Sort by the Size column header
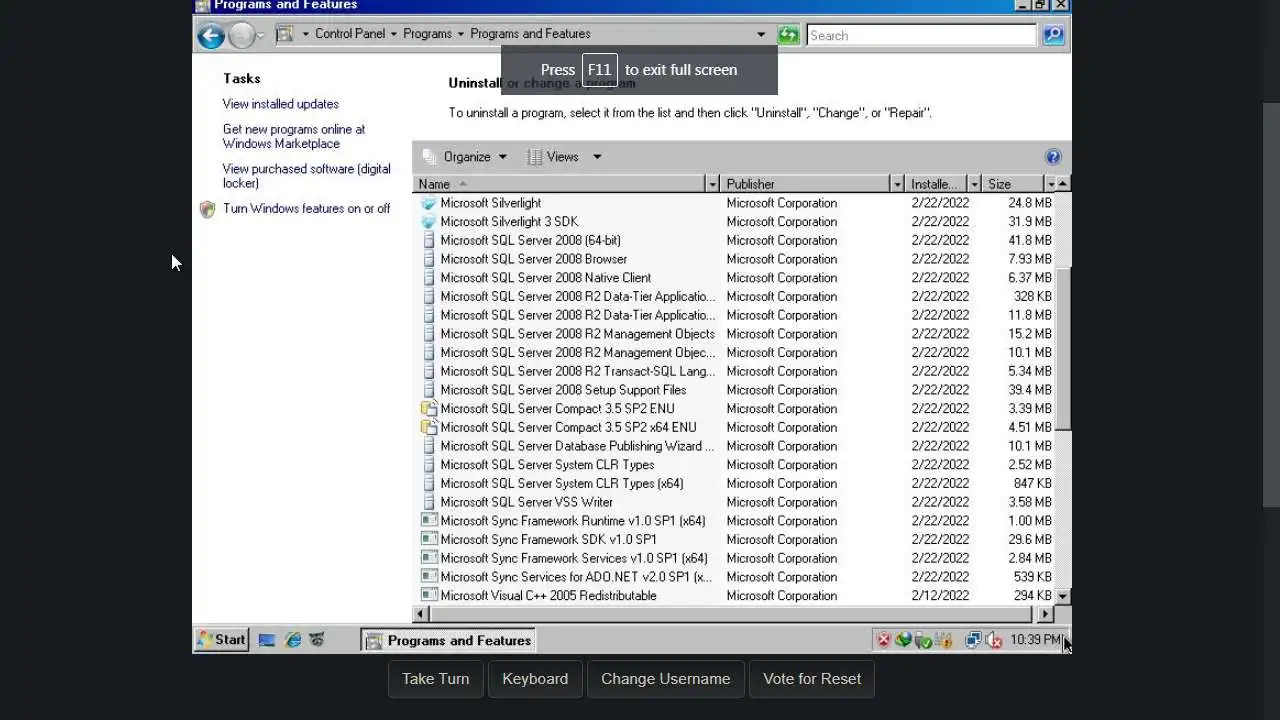Image resolution: width=1280 pixels, height=720 pixels. [x=1013, y=184]
